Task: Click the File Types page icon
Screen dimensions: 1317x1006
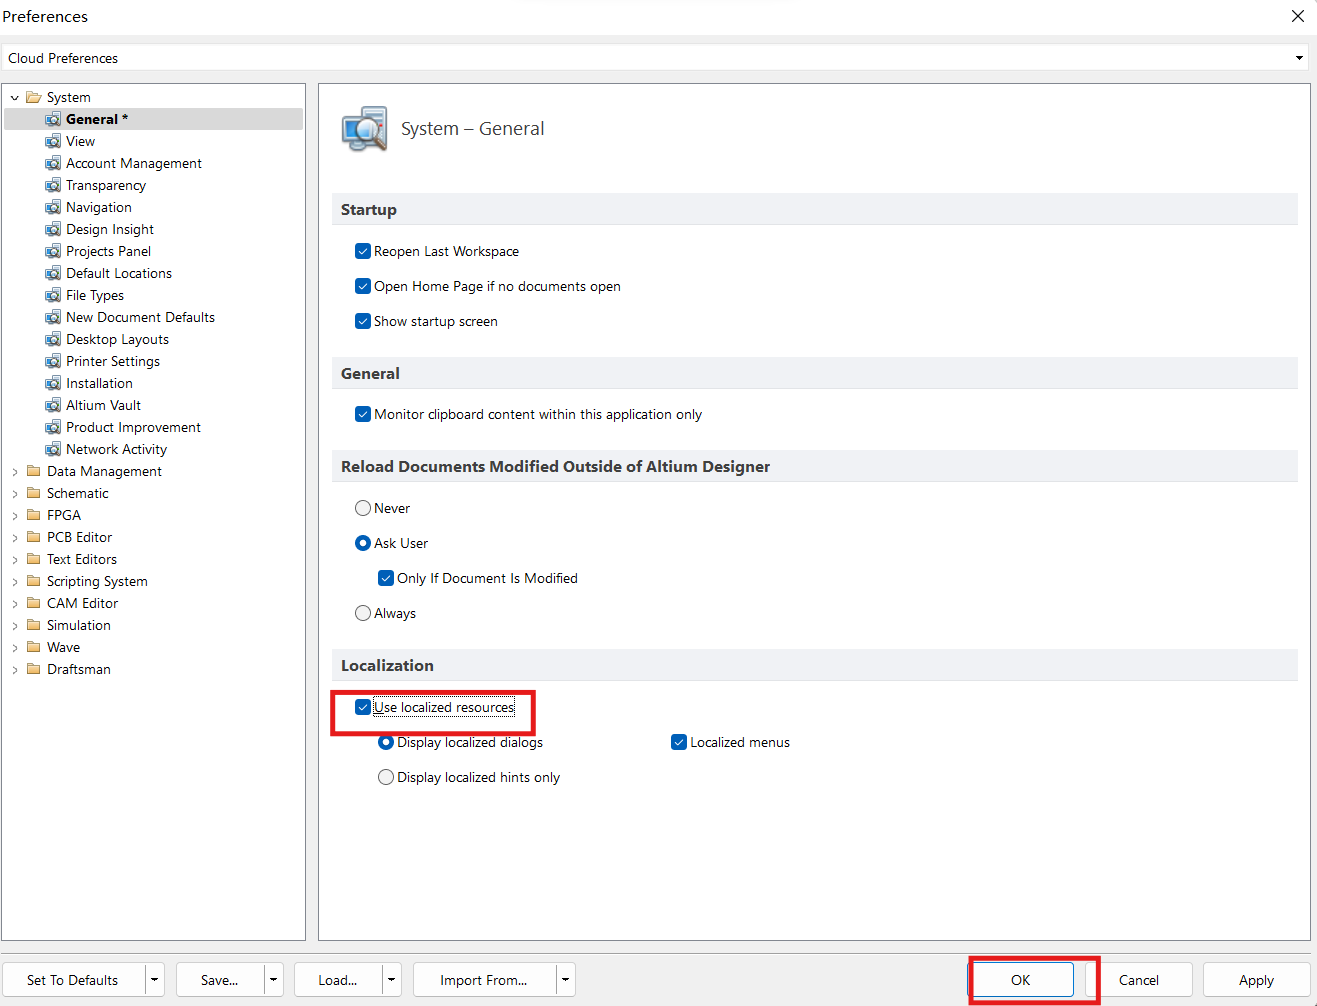Action: tap(53, 295)
